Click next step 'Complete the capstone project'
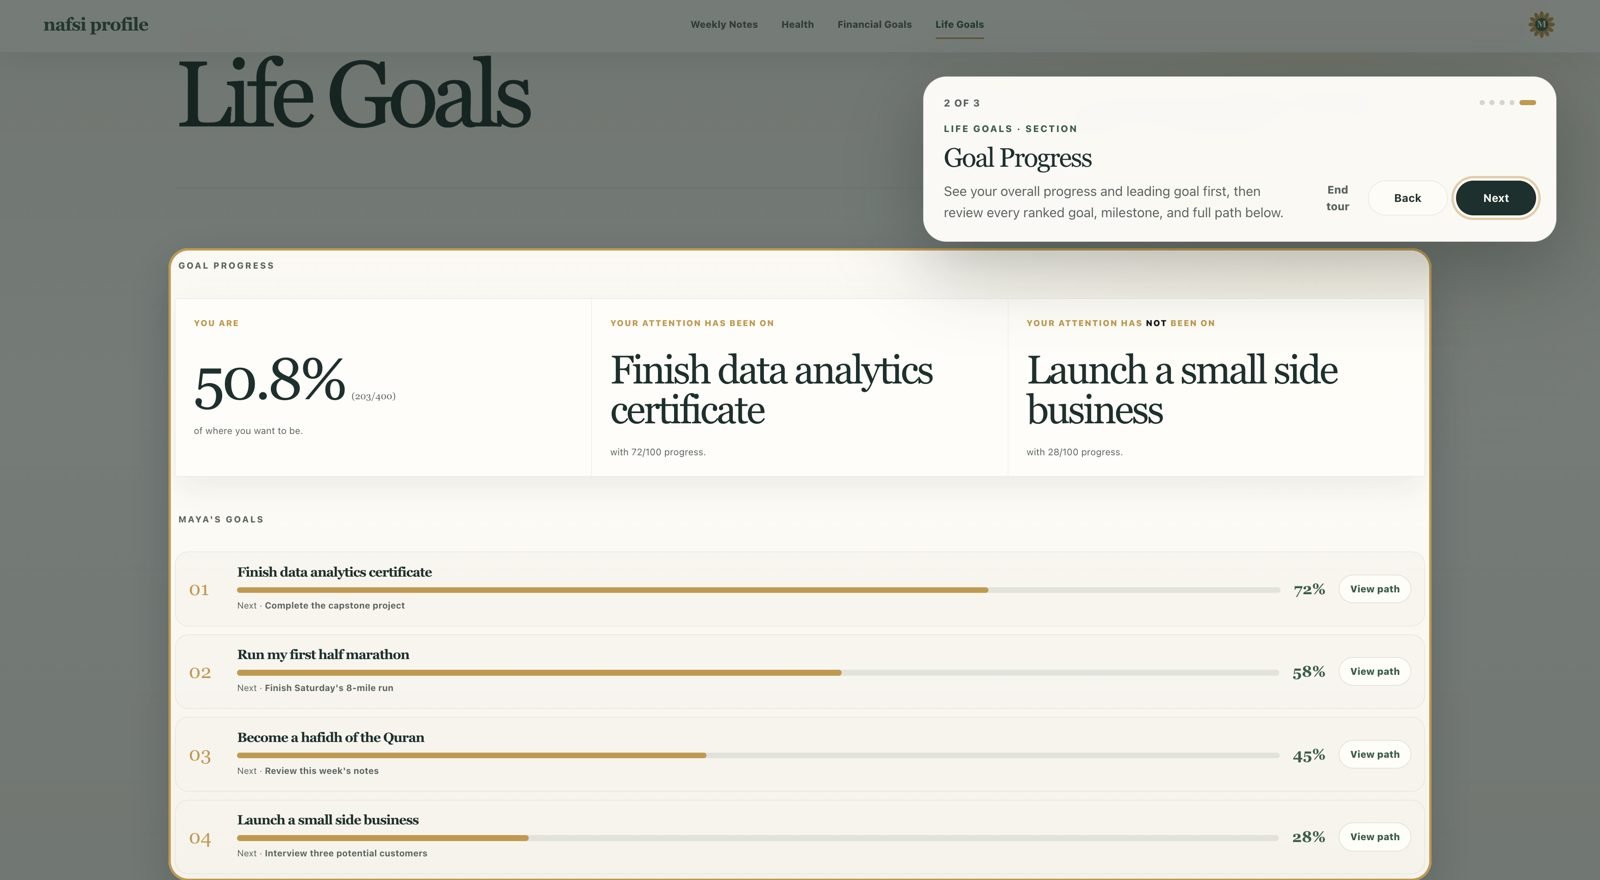 tap(335, 606)
